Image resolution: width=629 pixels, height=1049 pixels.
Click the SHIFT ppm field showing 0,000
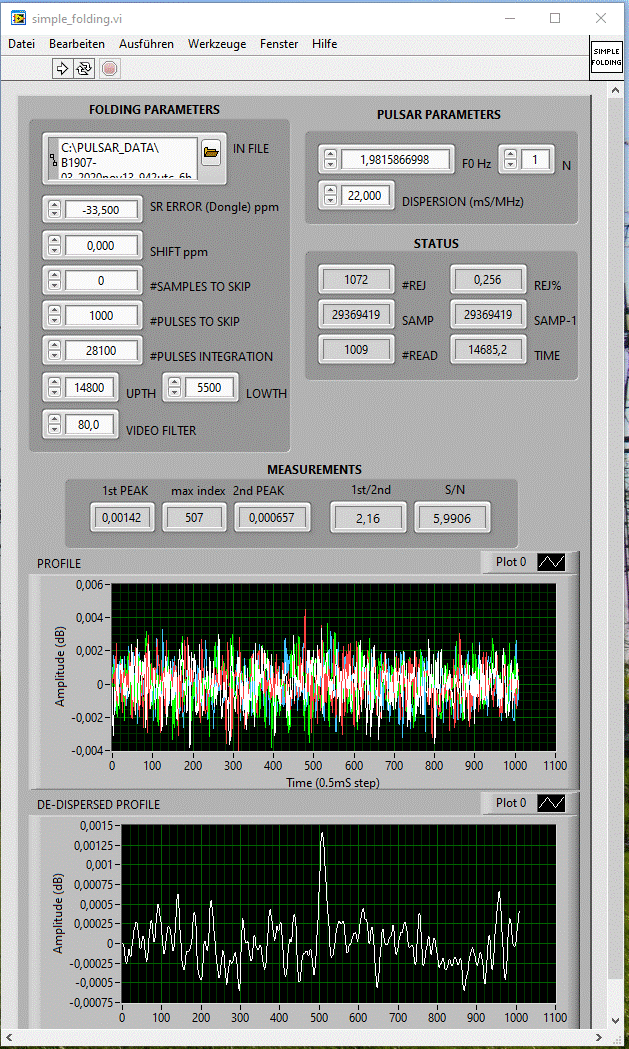click(102, 246)
